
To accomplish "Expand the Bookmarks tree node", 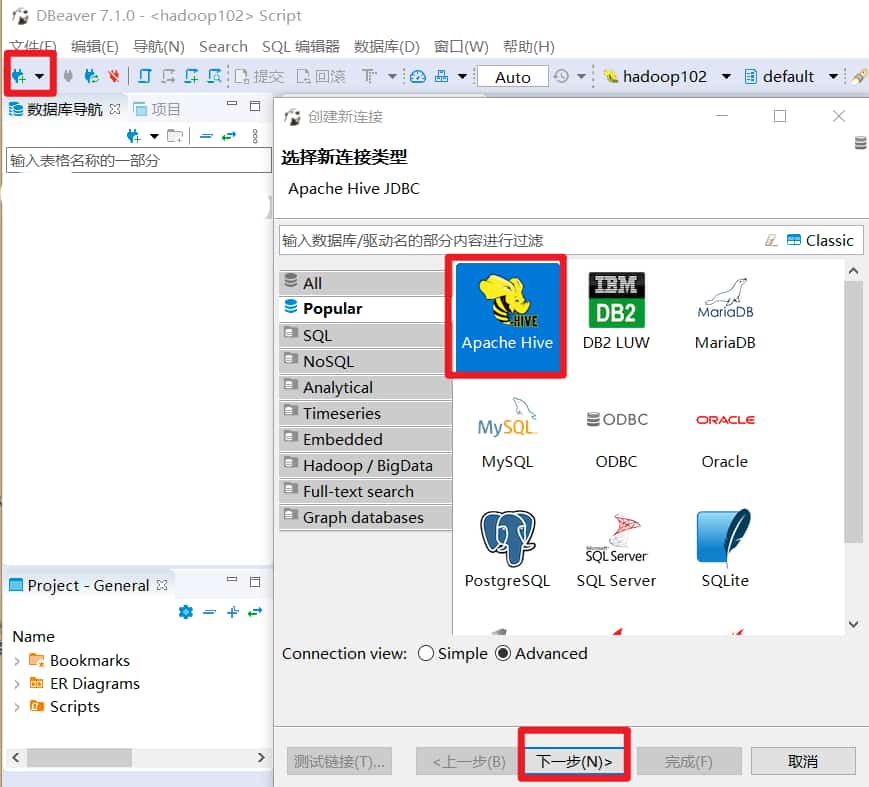I will (17, 661).
